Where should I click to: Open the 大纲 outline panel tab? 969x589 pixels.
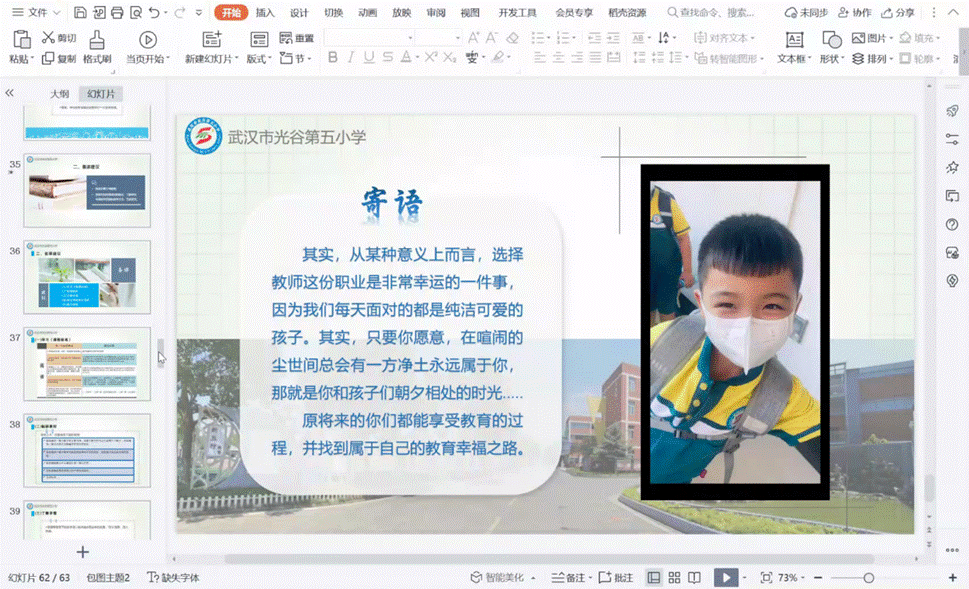click(60, 94)
